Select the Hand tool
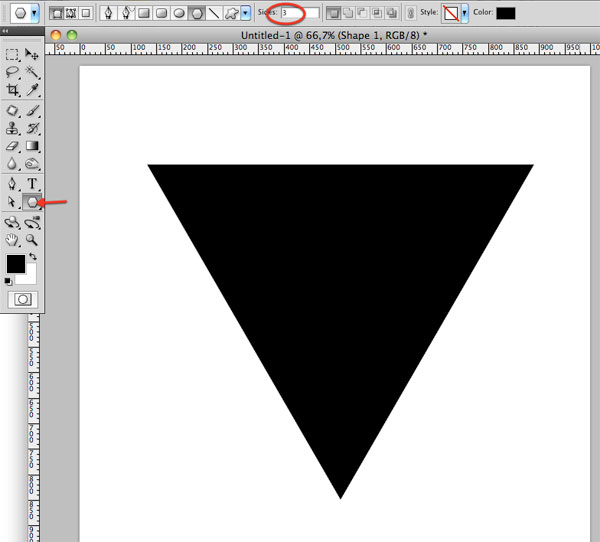The width and height of the screenshot is (600, 542). 12,240
